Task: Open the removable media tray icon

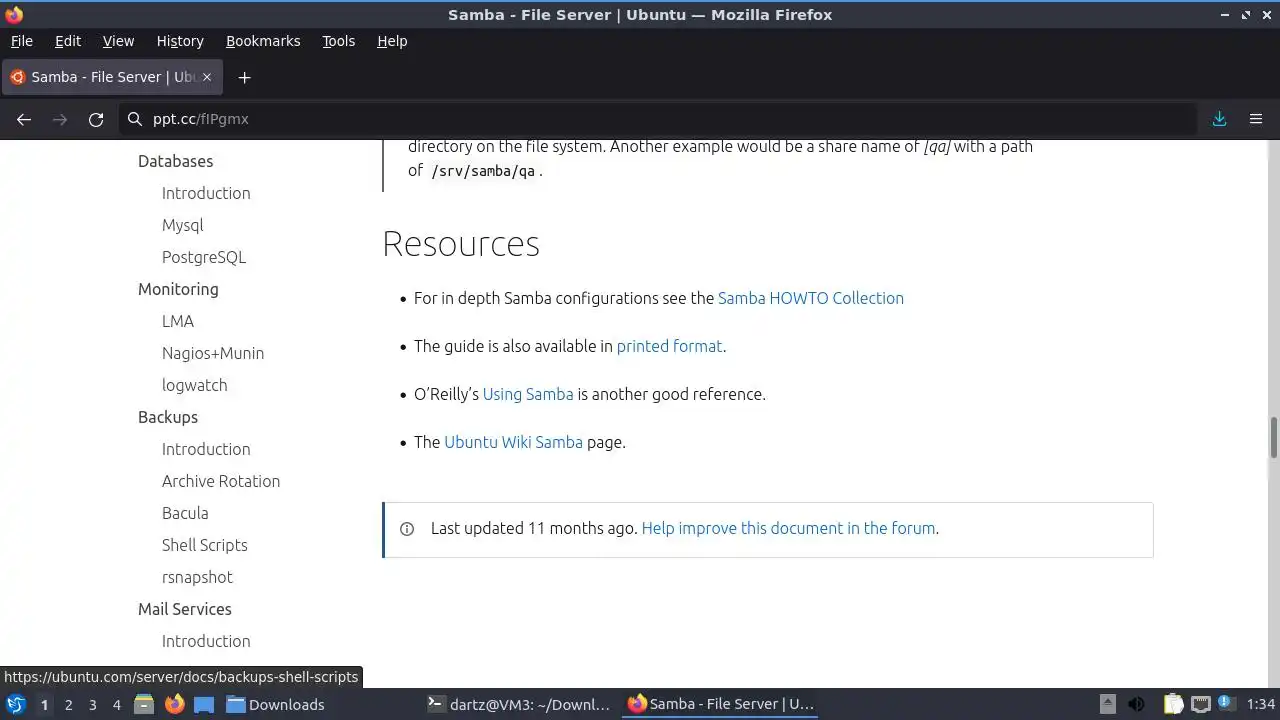Action: 1107,704
